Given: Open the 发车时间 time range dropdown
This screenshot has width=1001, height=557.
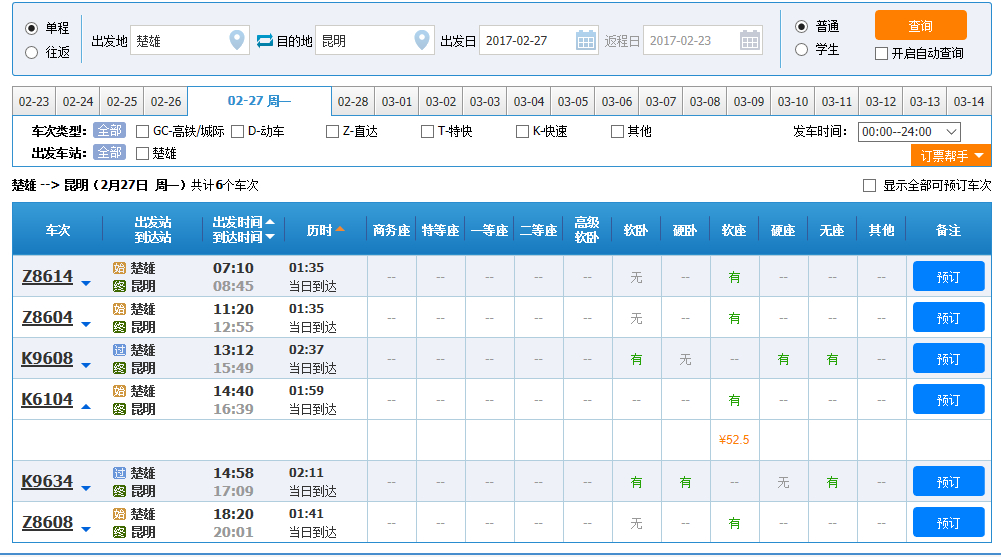Looking at the screenshot, I should point(909,131).
